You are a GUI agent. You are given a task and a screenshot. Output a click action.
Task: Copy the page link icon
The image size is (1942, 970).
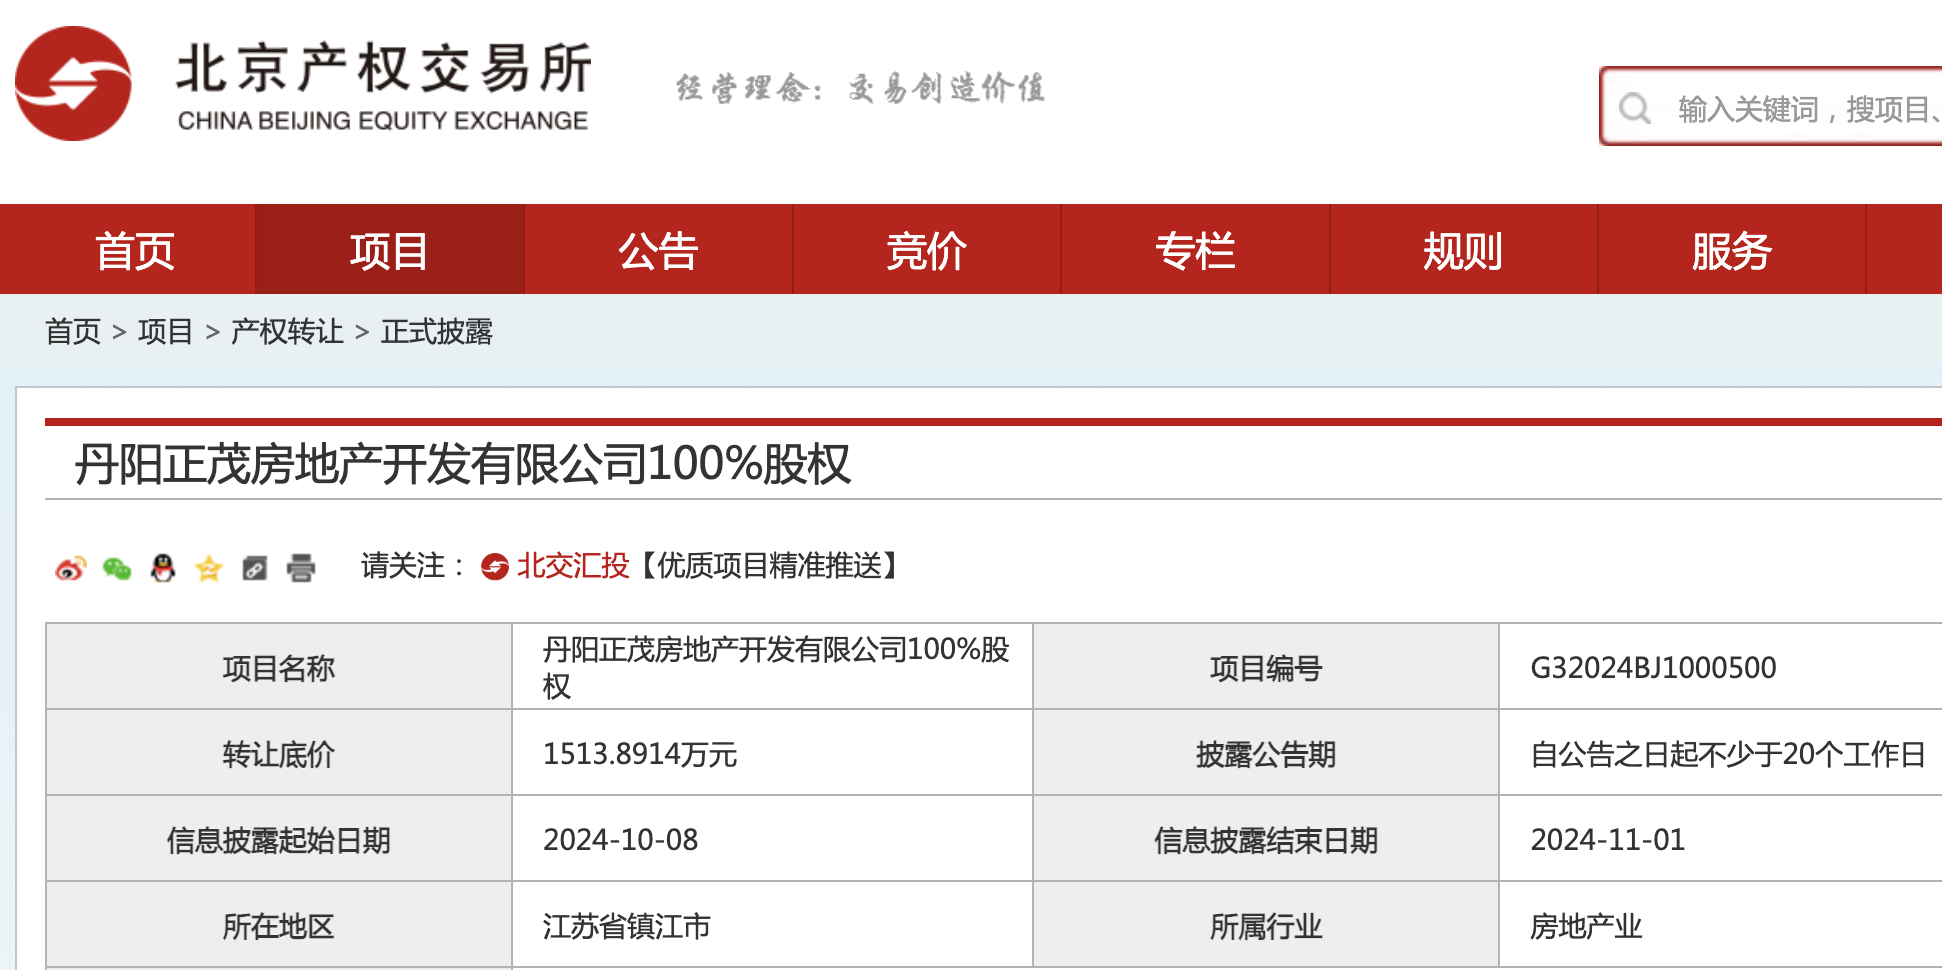coord(254,568)
